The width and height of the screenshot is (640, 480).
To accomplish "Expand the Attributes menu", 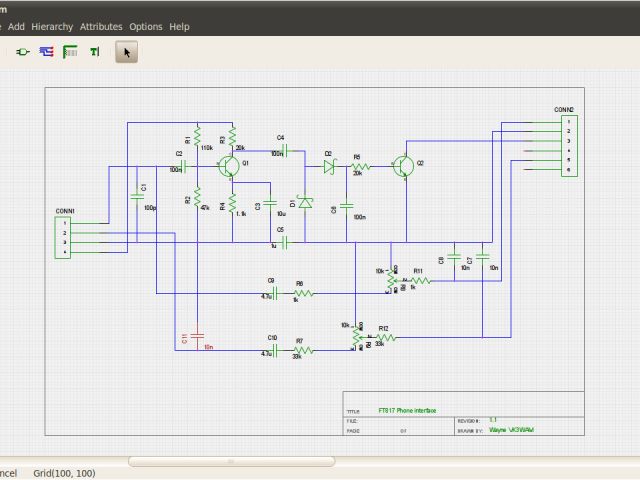I will pyautogui.click(x=101, y=26).
